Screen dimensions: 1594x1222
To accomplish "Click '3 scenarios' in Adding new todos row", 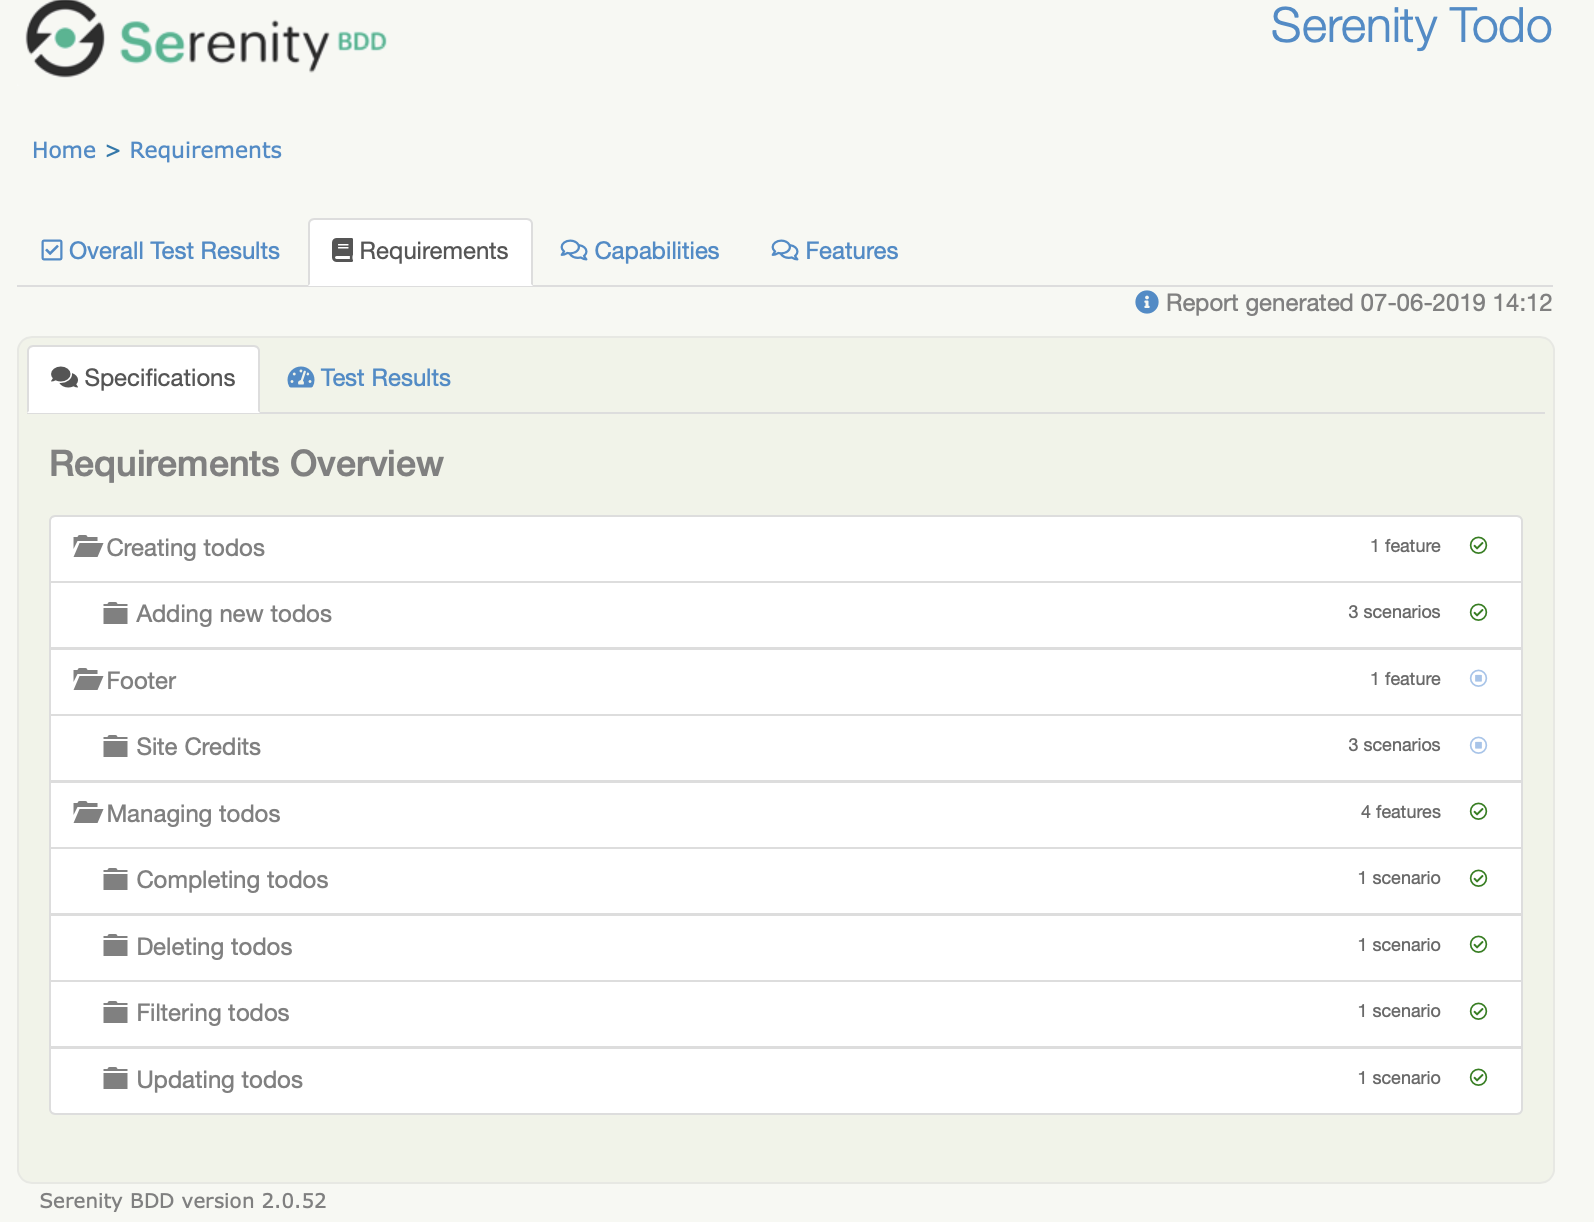I will pyautogui.click(x=1394, y=612).
